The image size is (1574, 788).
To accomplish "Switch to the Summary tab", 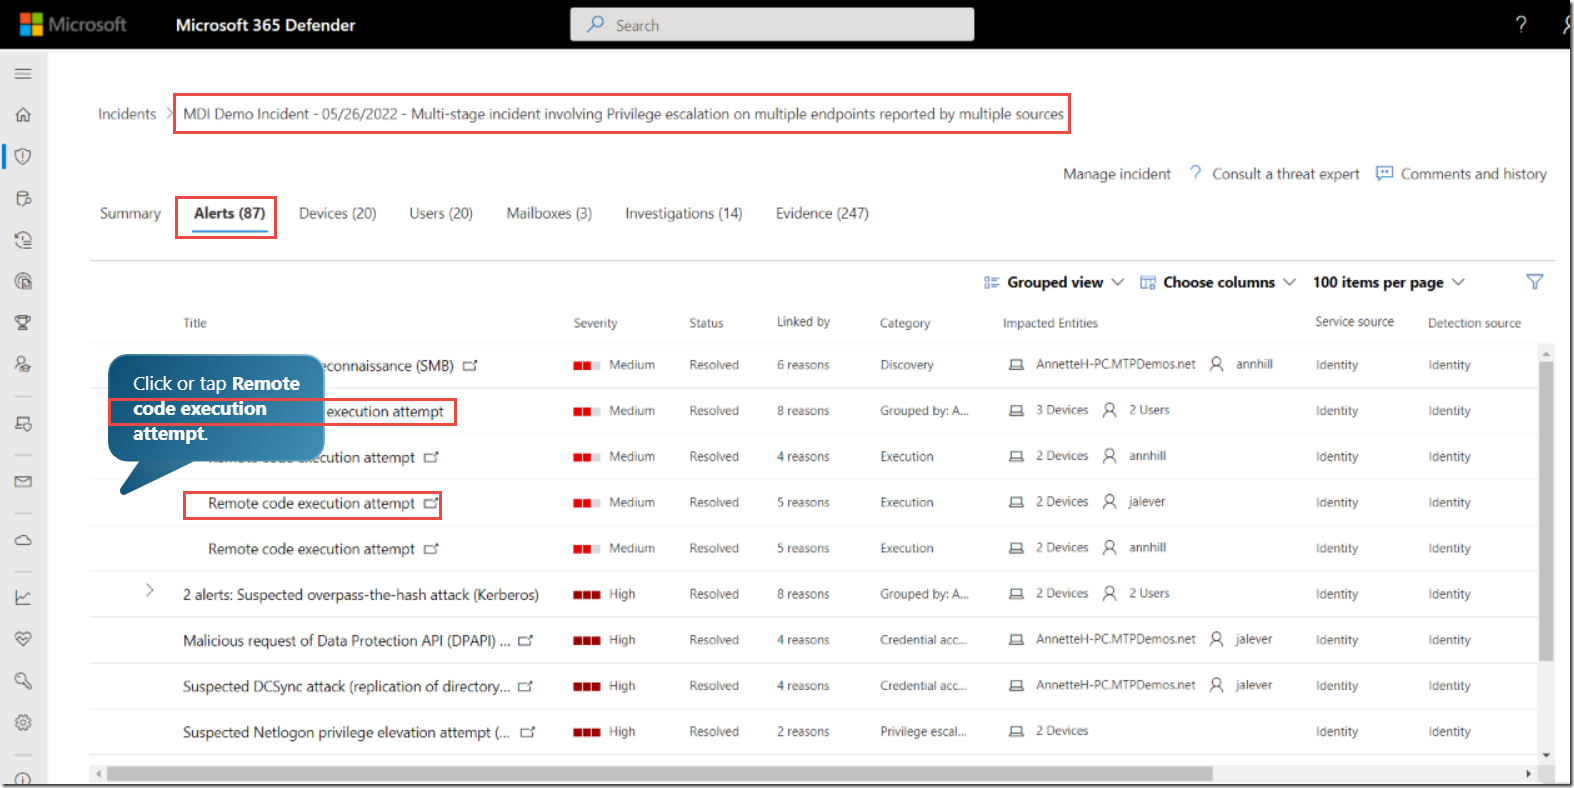I will click(130, 213).
